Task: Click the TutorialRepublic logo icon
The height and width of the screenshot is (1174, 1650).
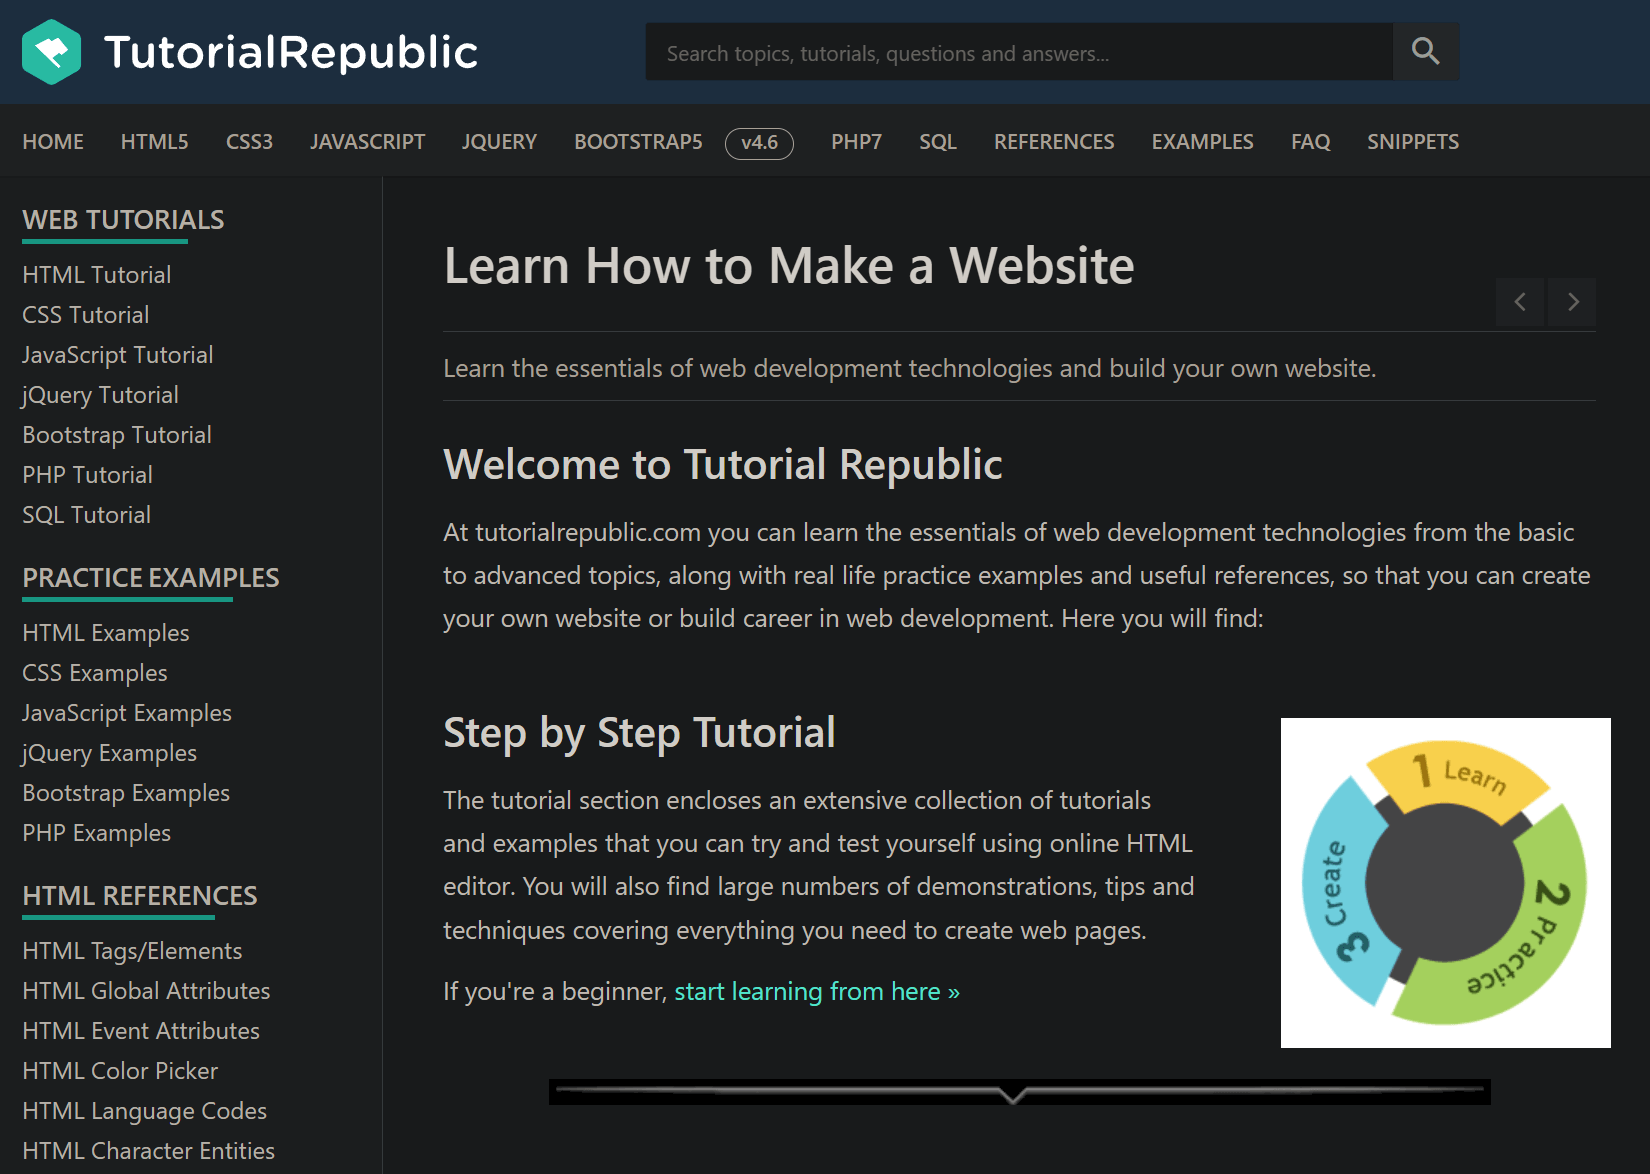Action: coord(52,50)
